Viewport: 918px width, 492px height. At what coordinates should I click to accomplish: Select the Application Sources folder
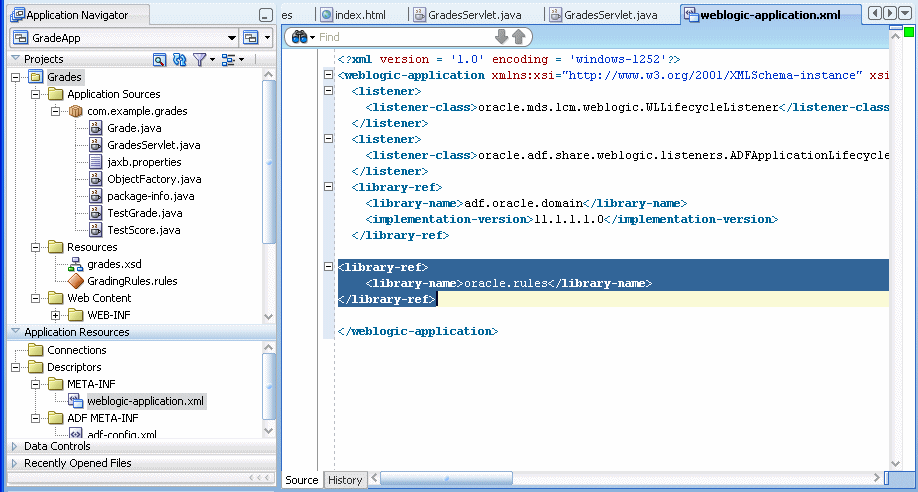pos(114,94)
